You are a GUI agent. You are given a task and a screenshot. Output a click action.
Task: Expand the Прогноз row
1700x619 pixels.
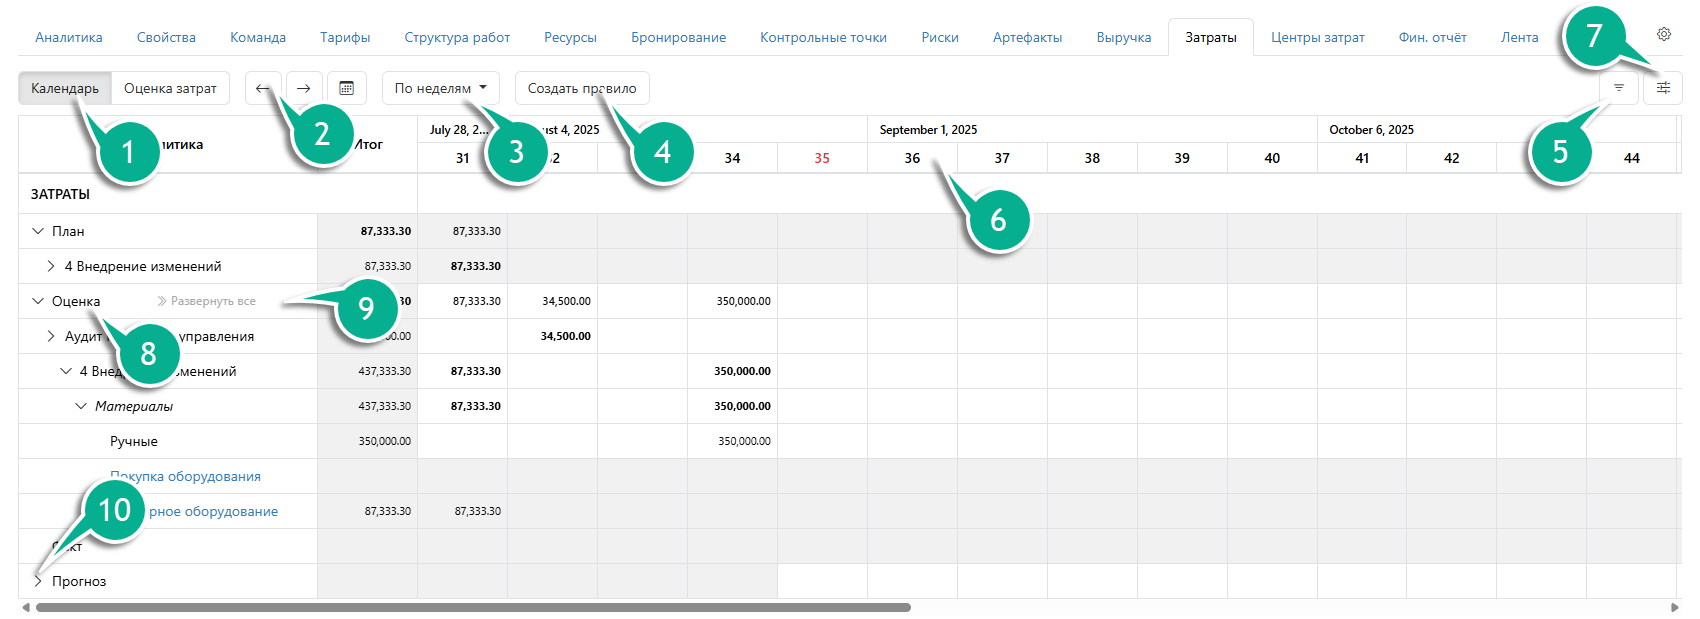pyautogui.click(x=38, y=581)
